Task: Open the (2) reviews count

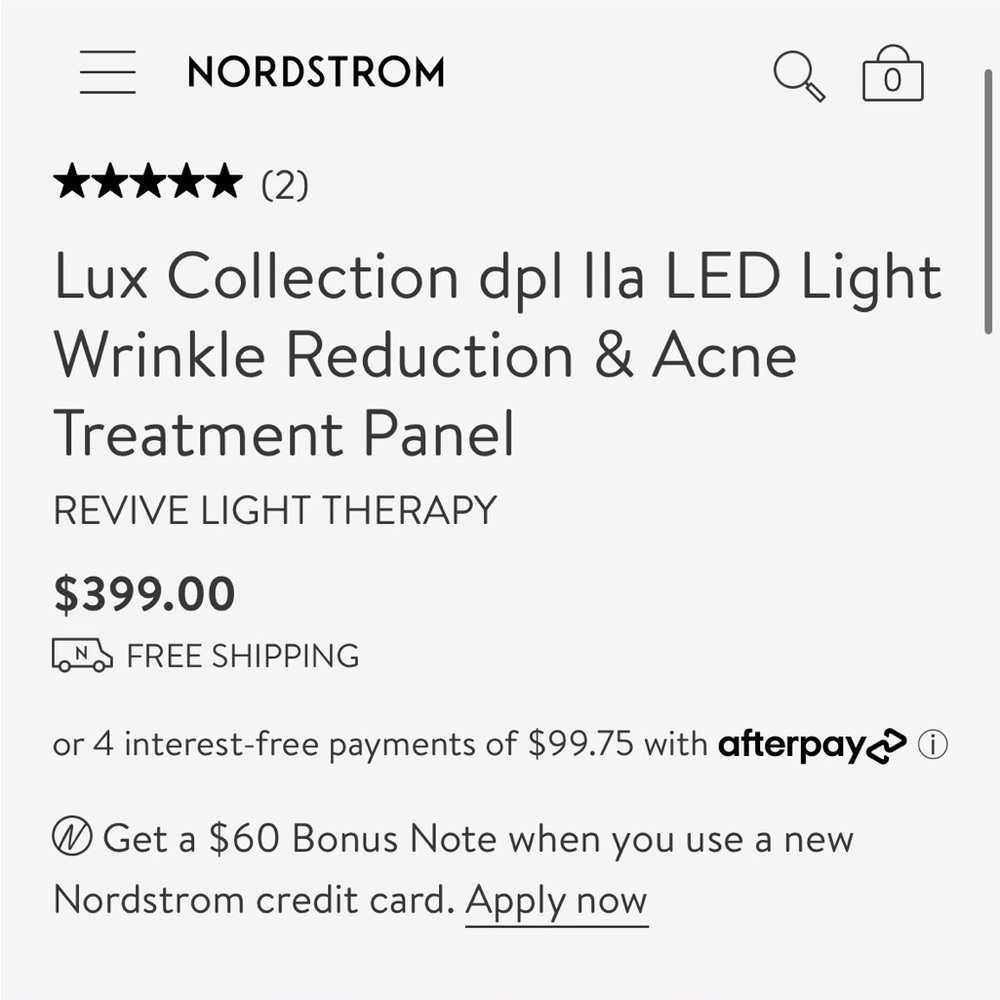Action: [x=285, y=185]
